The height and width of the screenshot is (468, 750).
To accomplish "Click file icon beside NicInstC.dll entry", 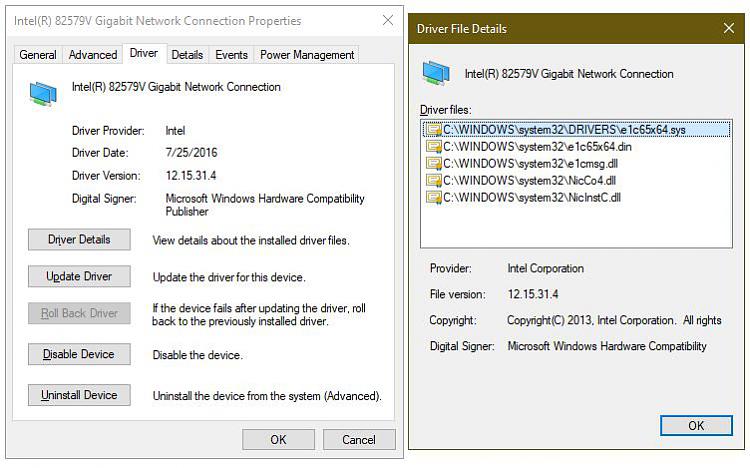I will 434,197.
